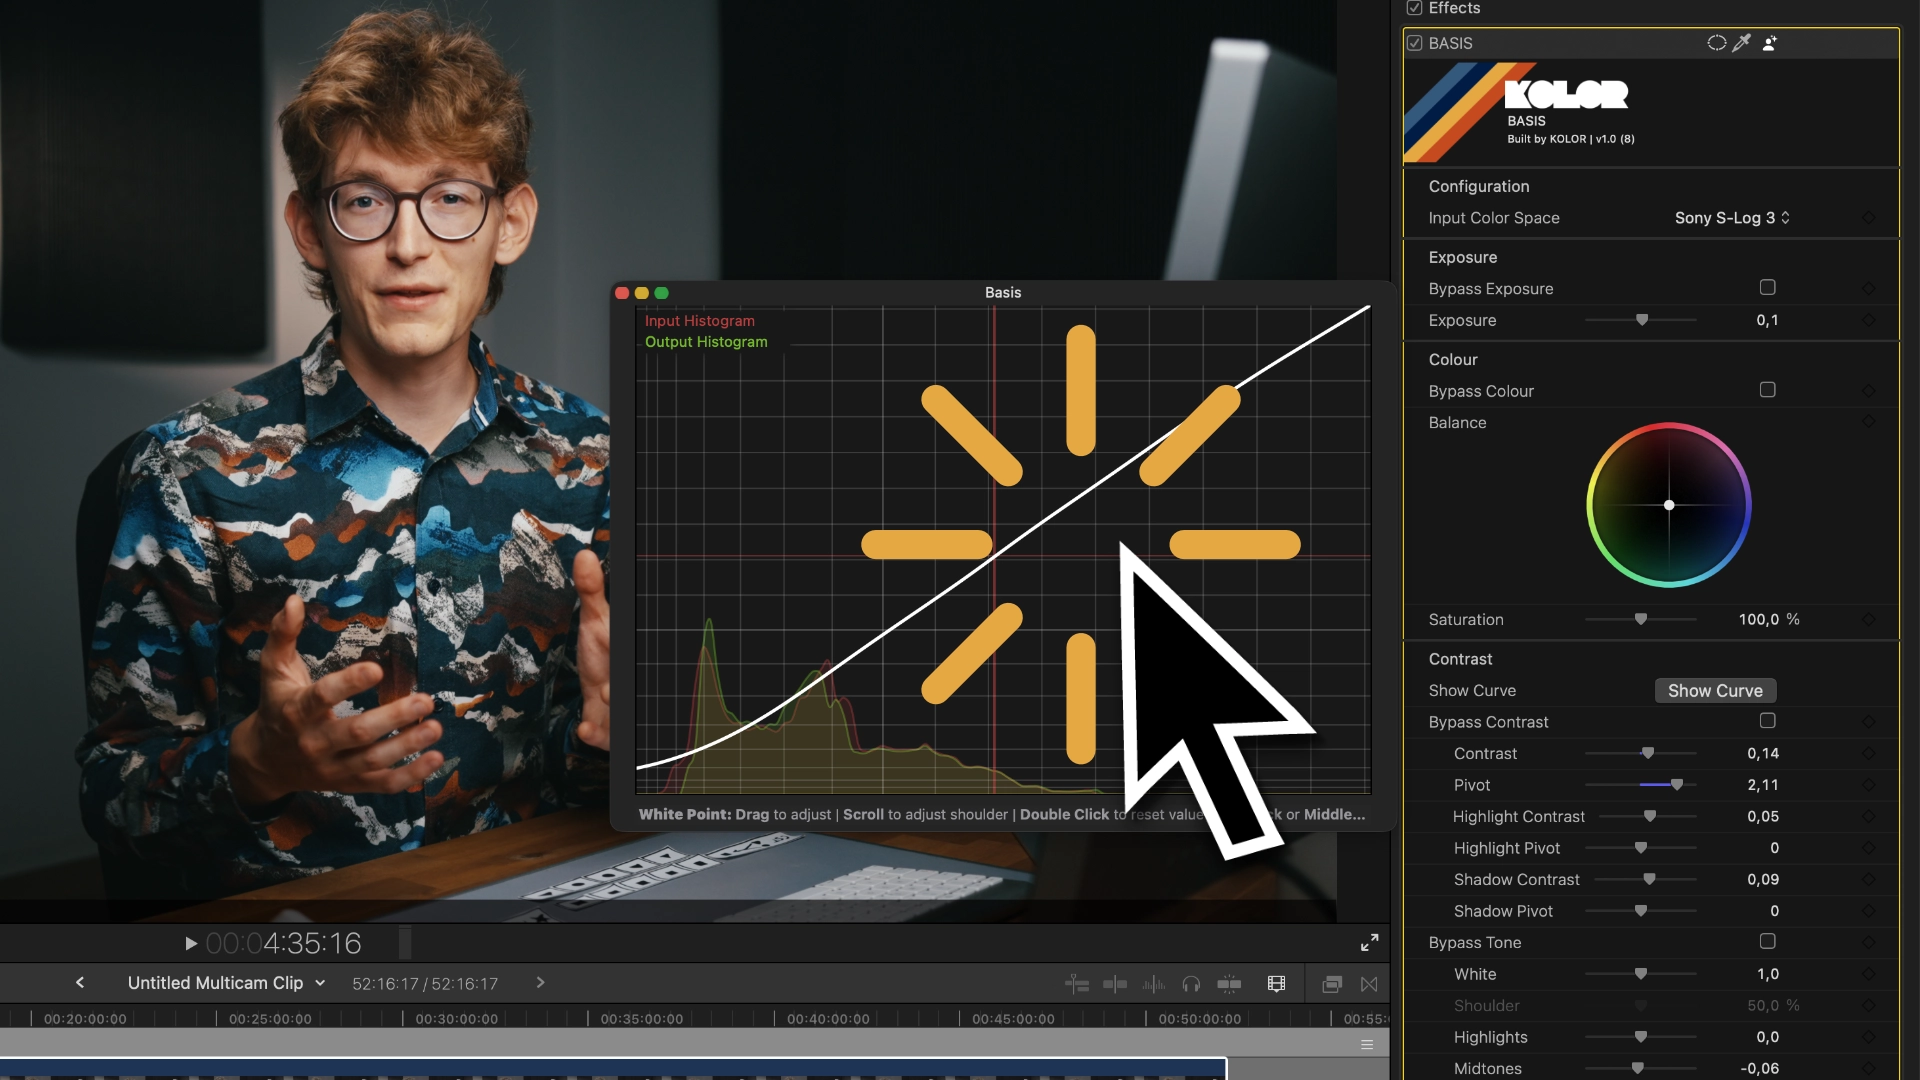Click the Balance color wheel center point
Image resolution: width=1920 pixels, height=1080 pixels.
click(1669, 505)
